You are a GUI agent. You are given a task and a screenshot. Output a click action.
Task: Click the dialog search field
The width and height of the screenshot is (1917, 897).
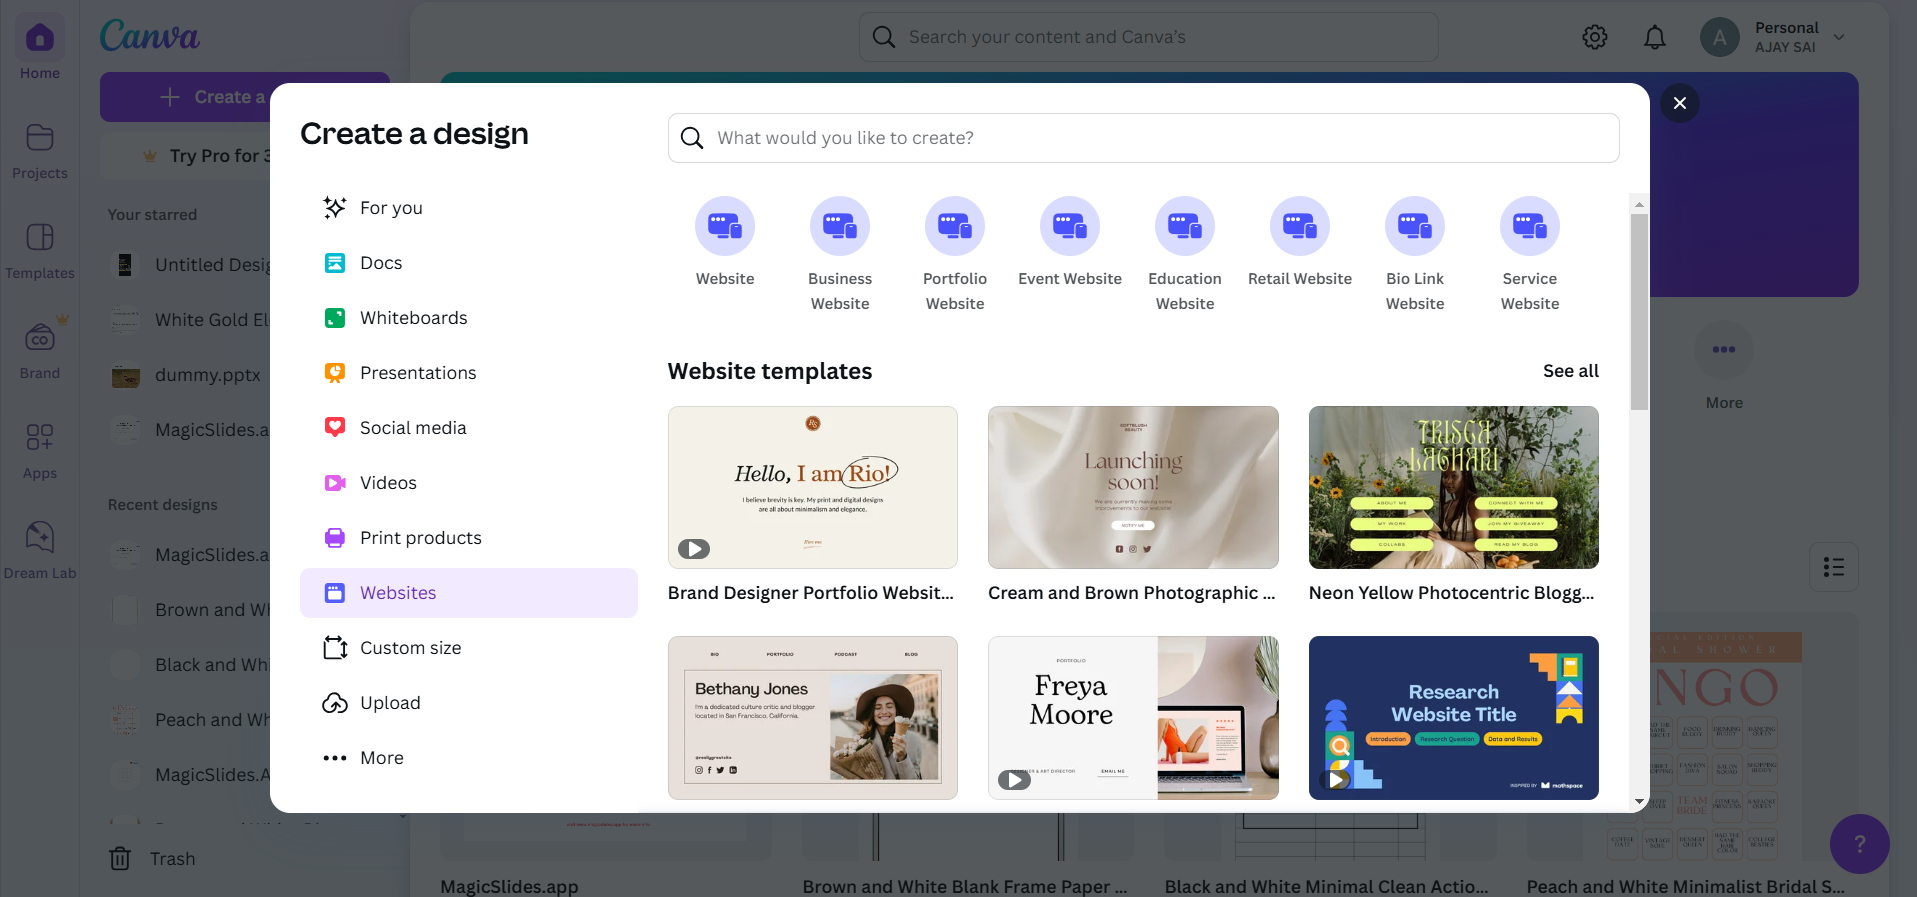1144,138
